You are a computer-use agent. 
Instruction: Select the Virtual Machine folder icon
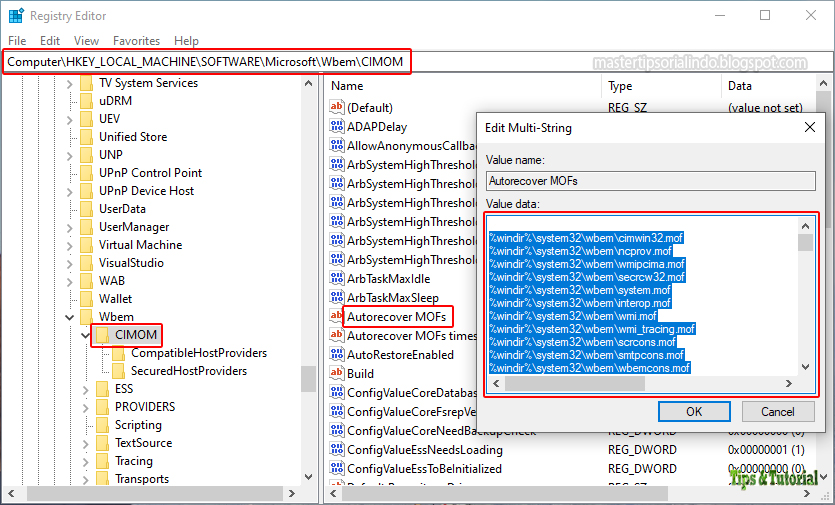pyautogui.click(x=86, y=245)
